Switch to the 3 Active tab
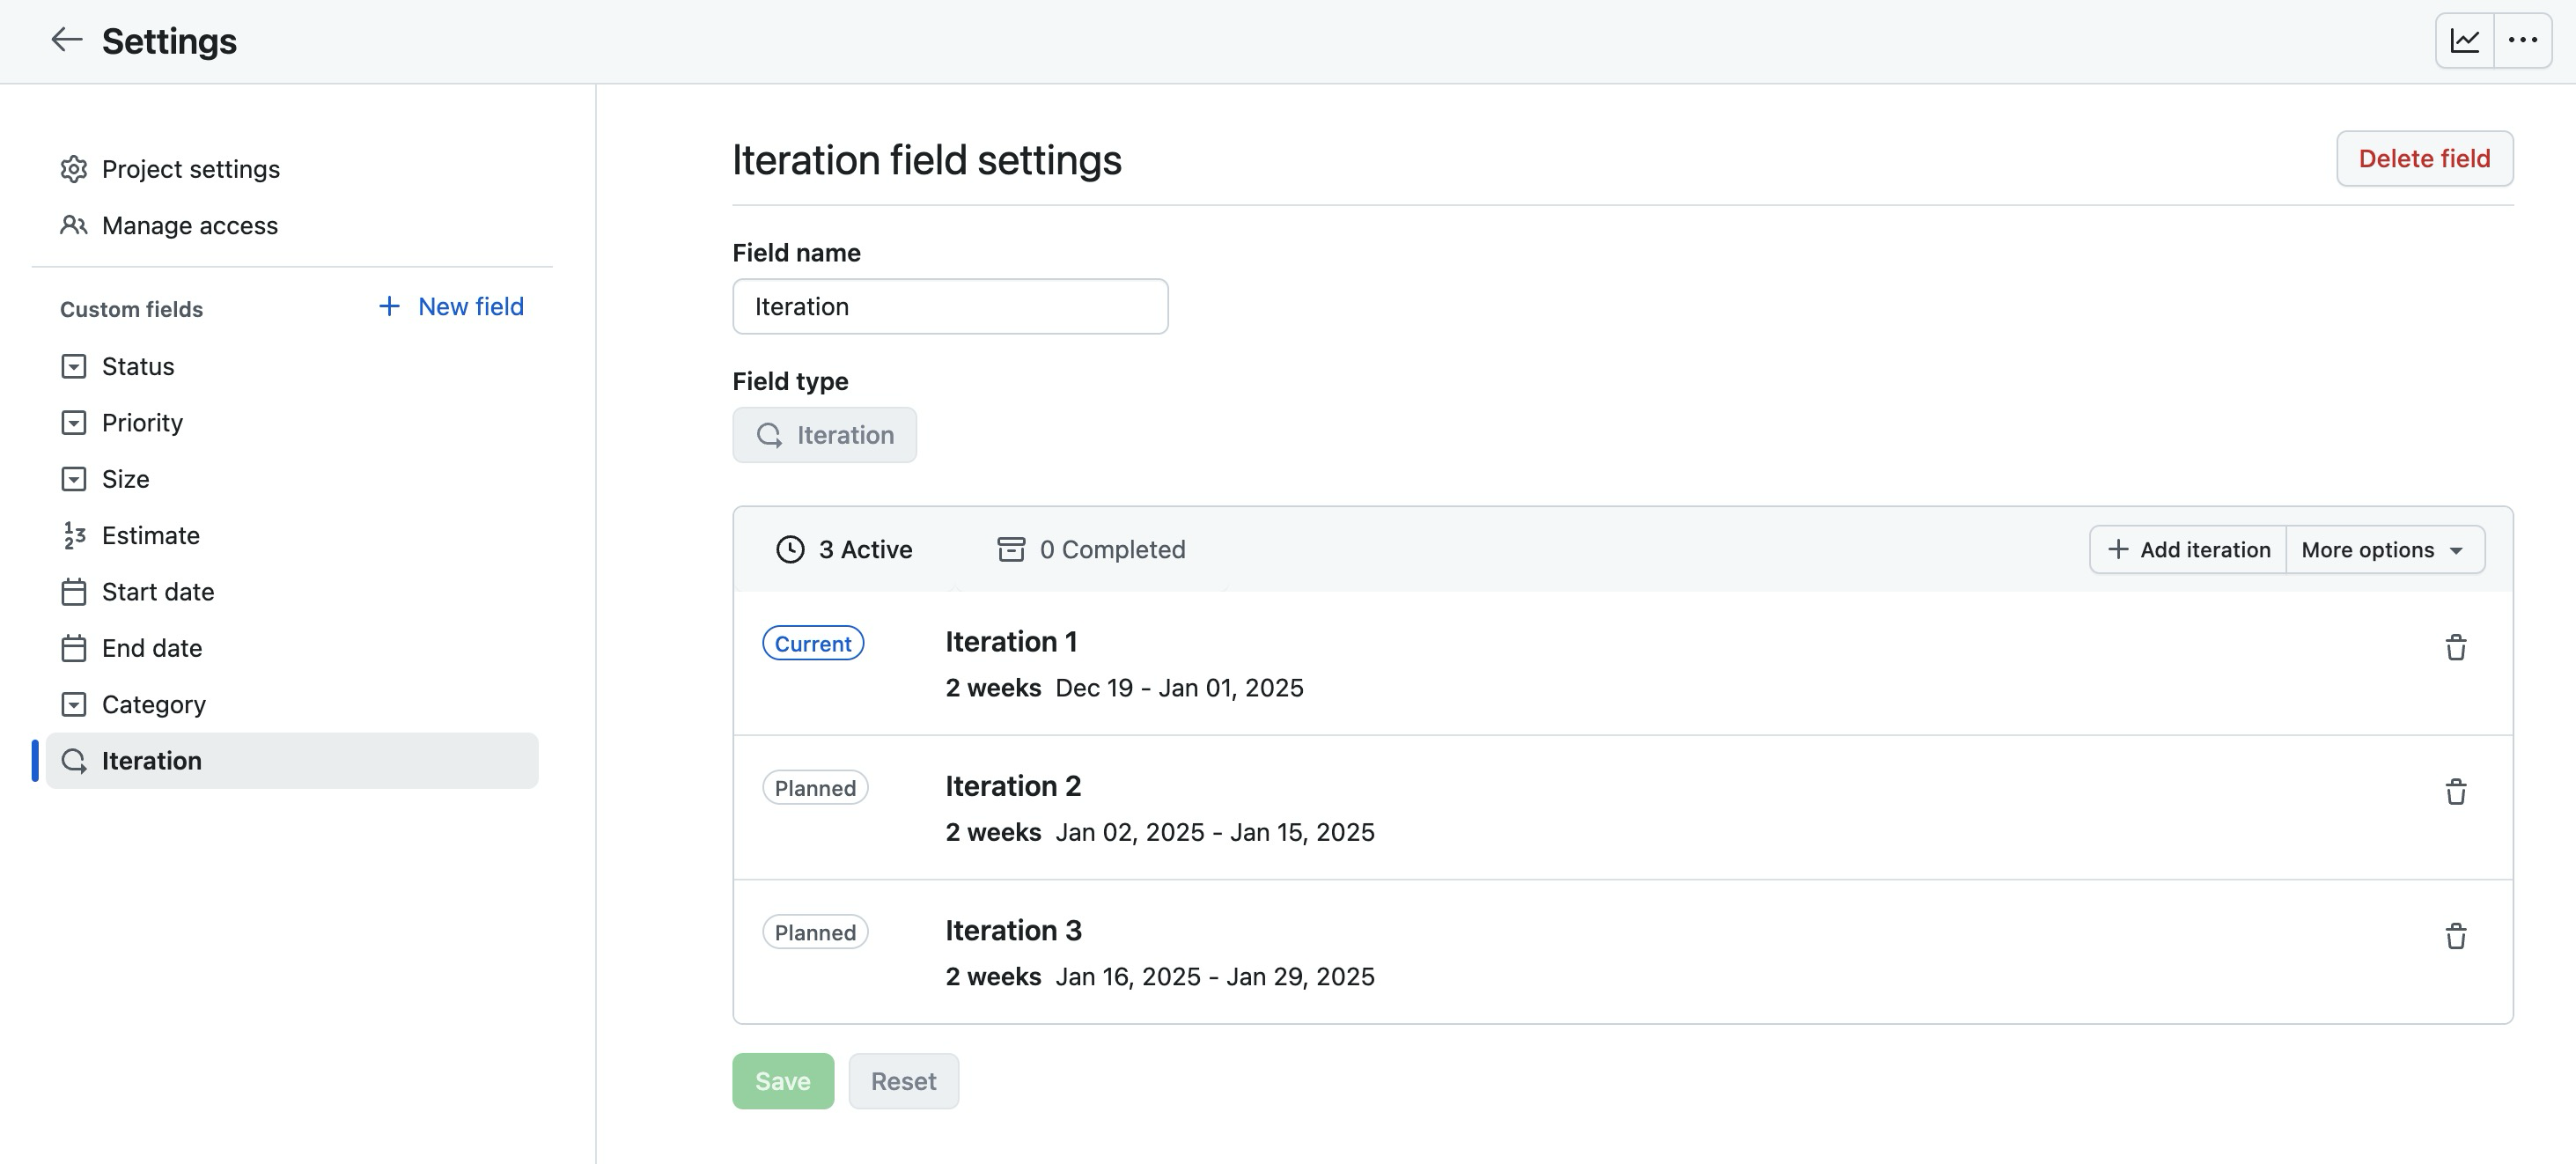Image resolution: width=2576 pixels, height=1164 pixels. (x=844, y=549)
